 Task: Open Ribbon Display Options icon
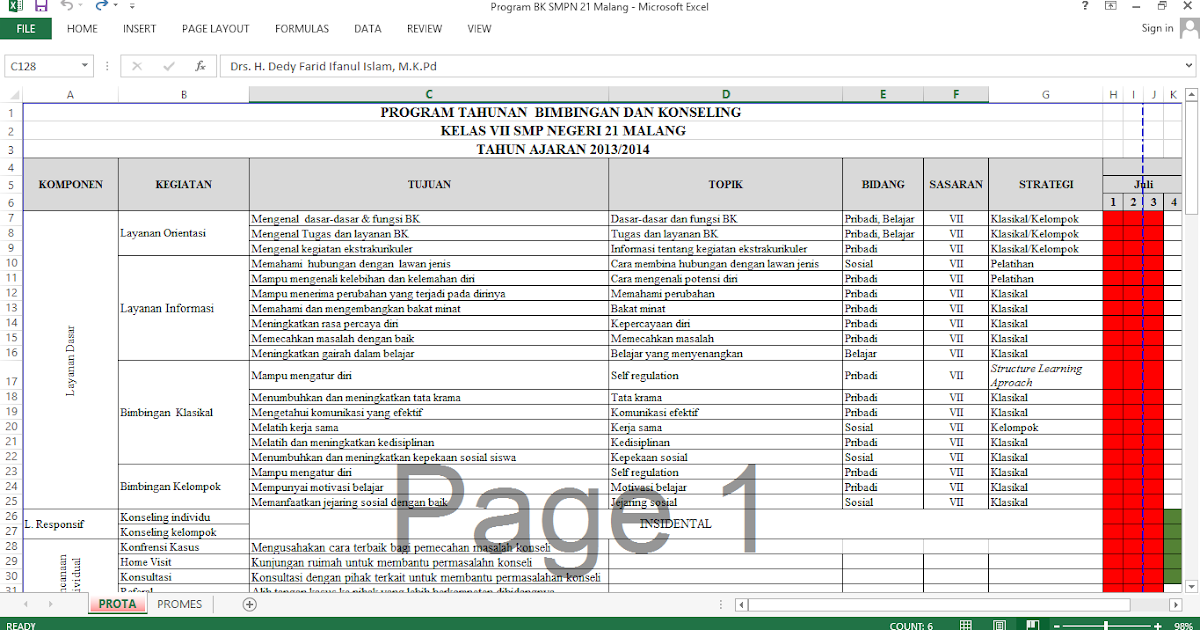point(1111,6)
